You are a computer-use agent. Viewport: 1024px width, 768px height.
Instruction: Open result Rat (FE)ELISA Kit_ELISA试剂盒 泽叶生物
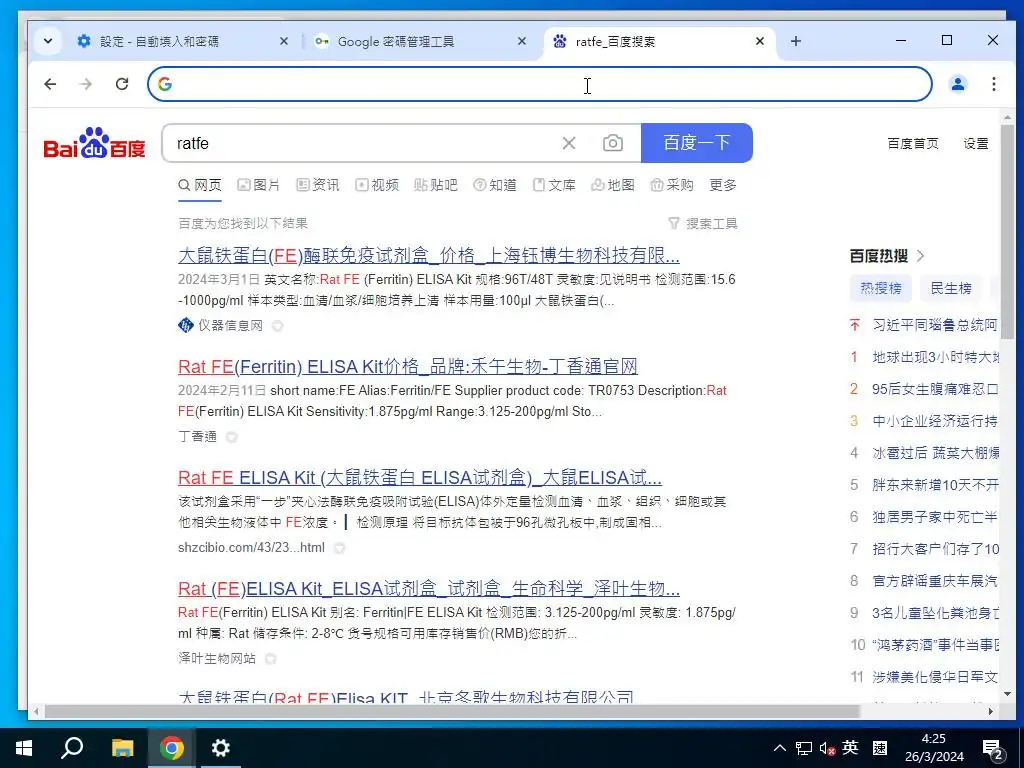[x=428, y=588]
